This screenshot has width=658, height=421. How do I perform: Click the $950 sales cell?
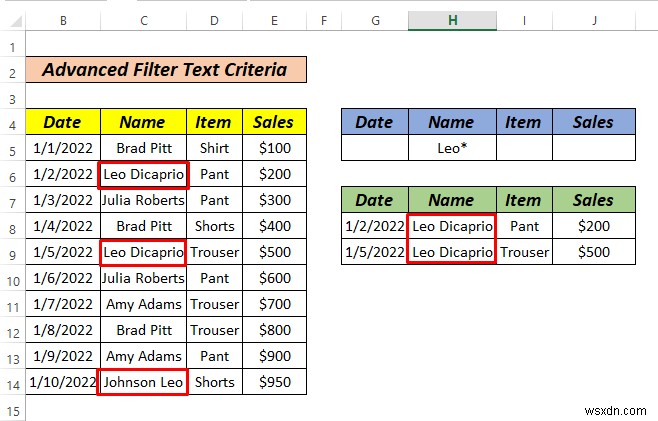click(x=274, y=382)
